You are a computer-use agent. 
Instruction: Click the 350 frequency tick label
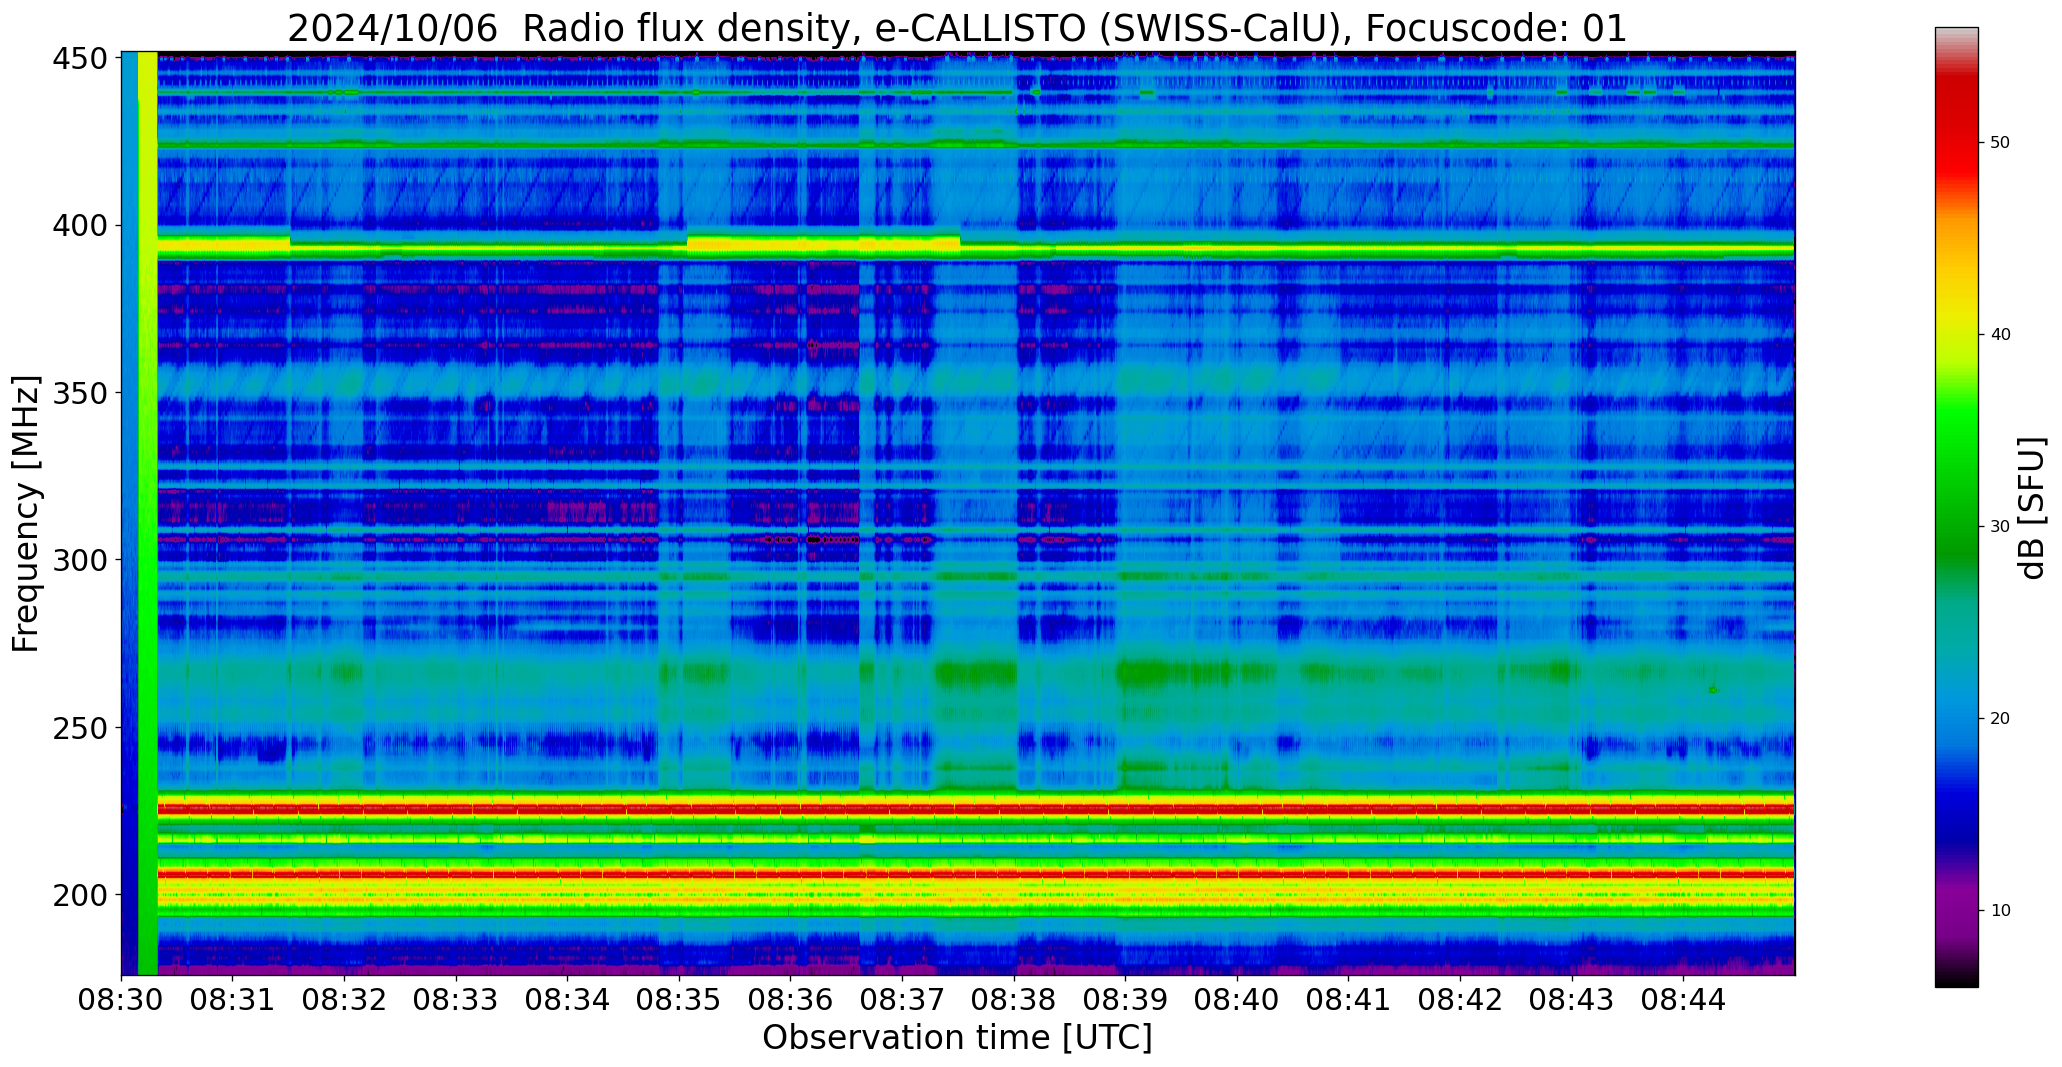pyautogui.click(x=79, y=393)
